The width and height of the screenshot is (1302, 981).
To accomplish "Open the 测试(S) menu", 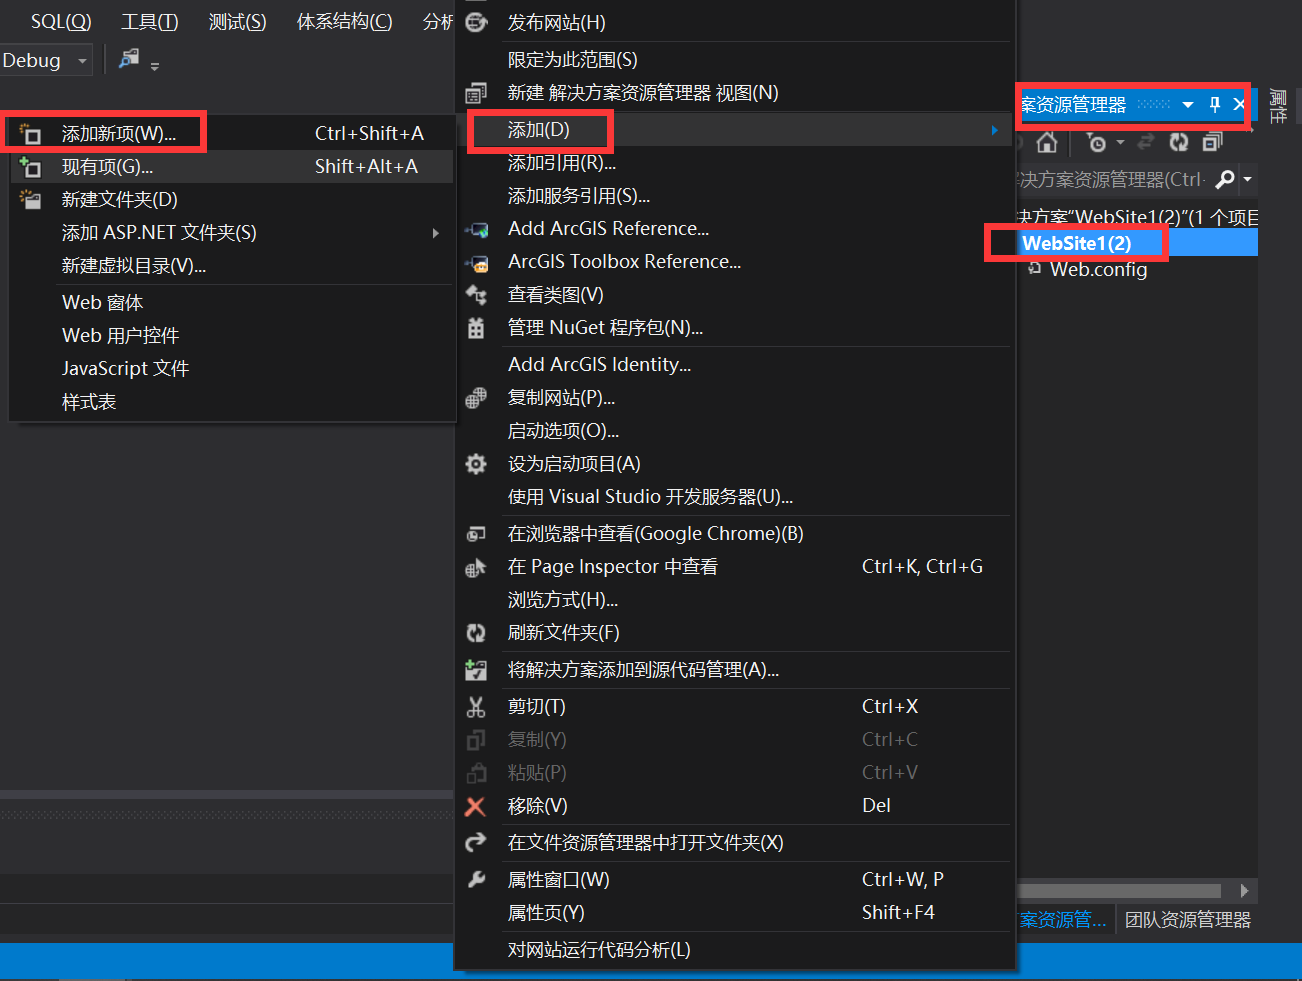I will [238, 22].
